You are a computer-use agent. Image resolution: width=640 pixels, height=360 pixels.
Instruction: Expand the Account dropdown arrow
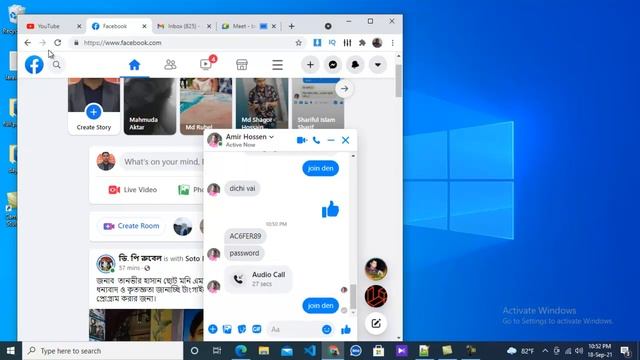tap(378, 64)
